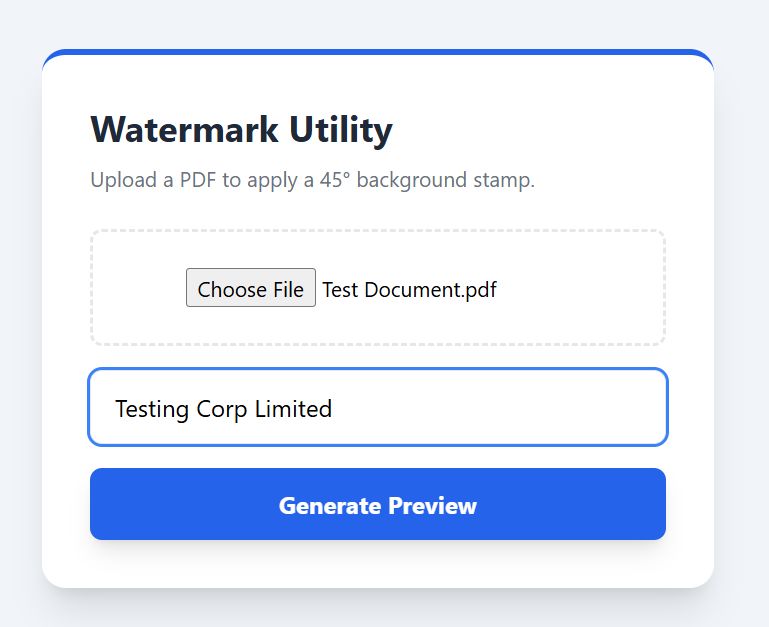Click blank drop zone area right of file name
Image resolution: width=769 pixels, height=627 pixels.
pyautogui.click(x=580, y=289)
